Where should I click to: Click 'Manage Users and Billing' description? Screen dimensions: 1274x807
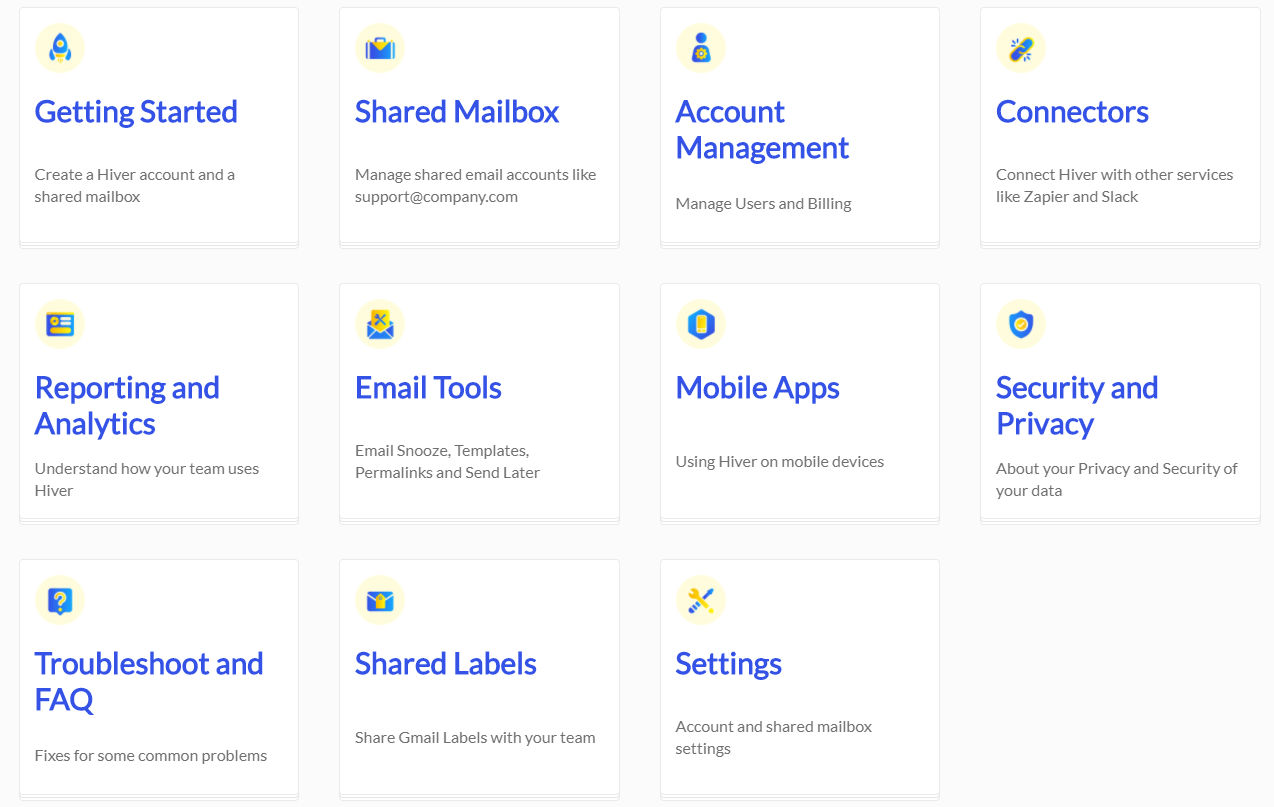coord(763,204)
